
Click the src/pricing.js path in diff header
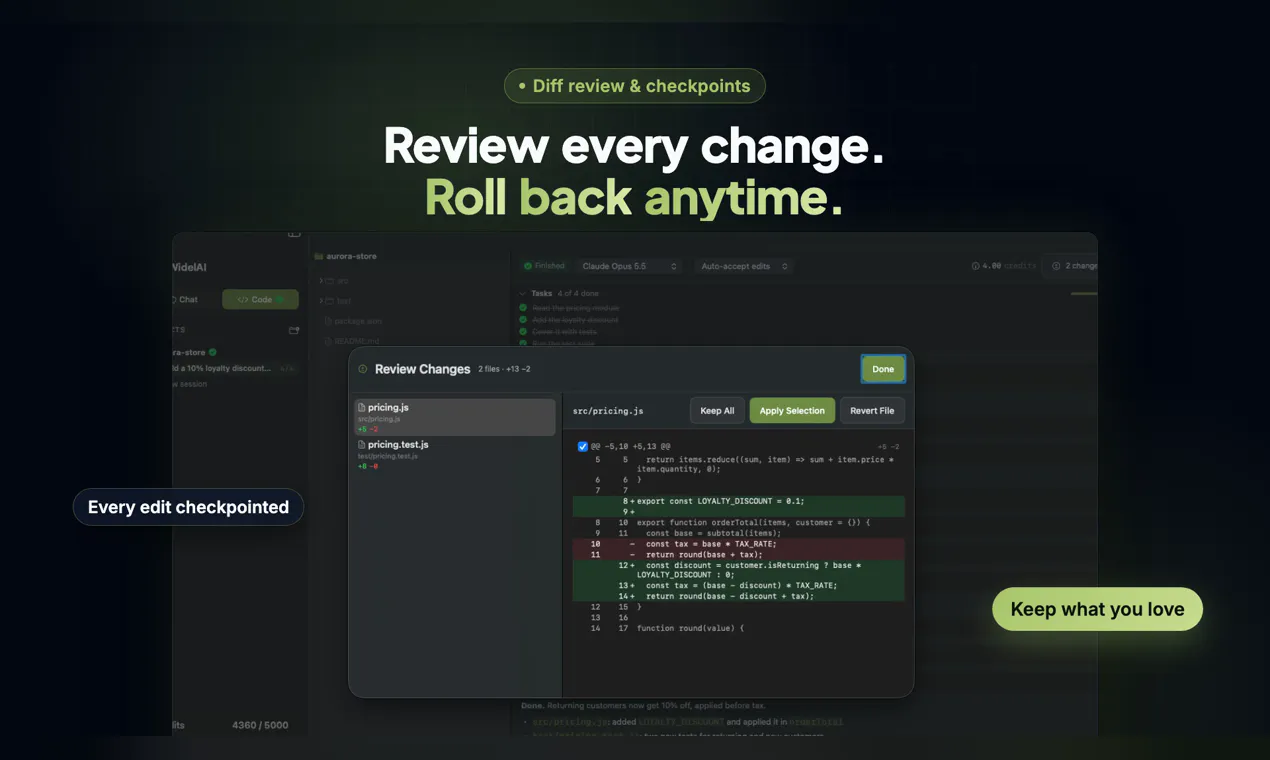click(x=608, y=411)
